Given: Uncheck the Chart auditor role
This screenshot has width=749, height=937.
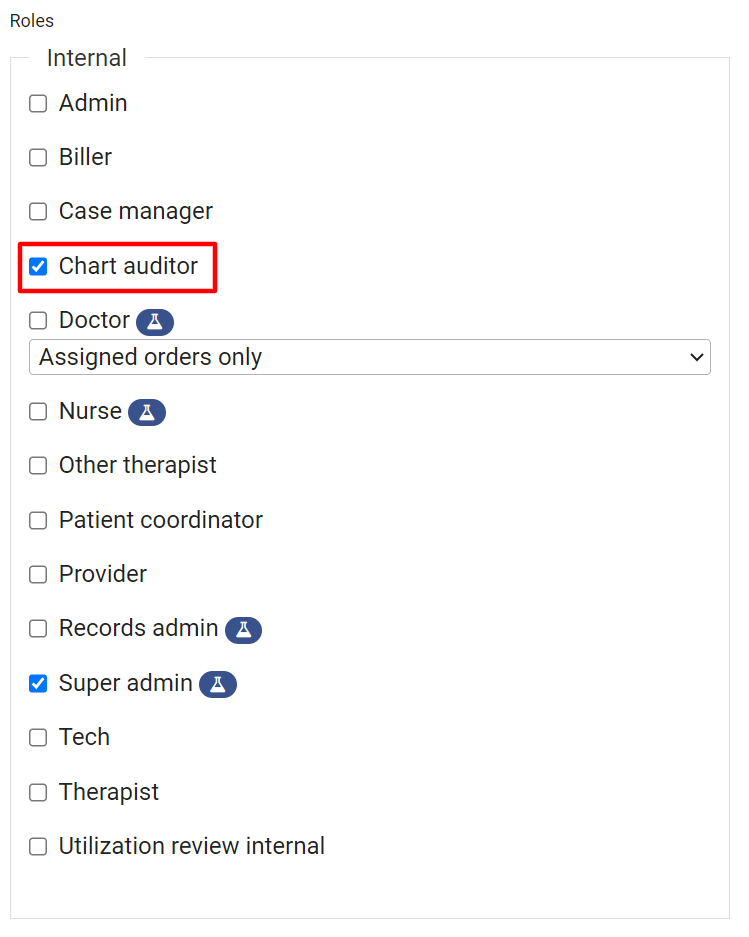Looking at the screenshot, I should pos(38,266).
